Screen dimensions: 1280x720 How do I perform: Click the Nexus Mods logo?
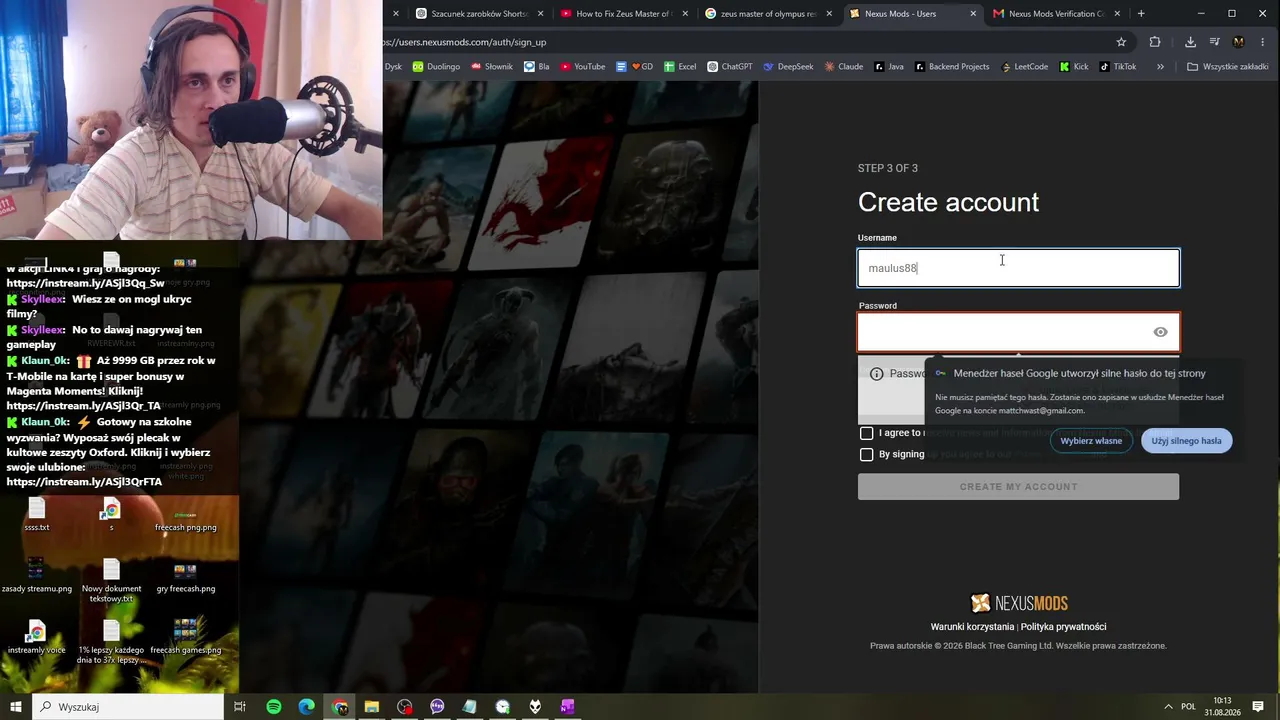click(x=1019, y=603)
